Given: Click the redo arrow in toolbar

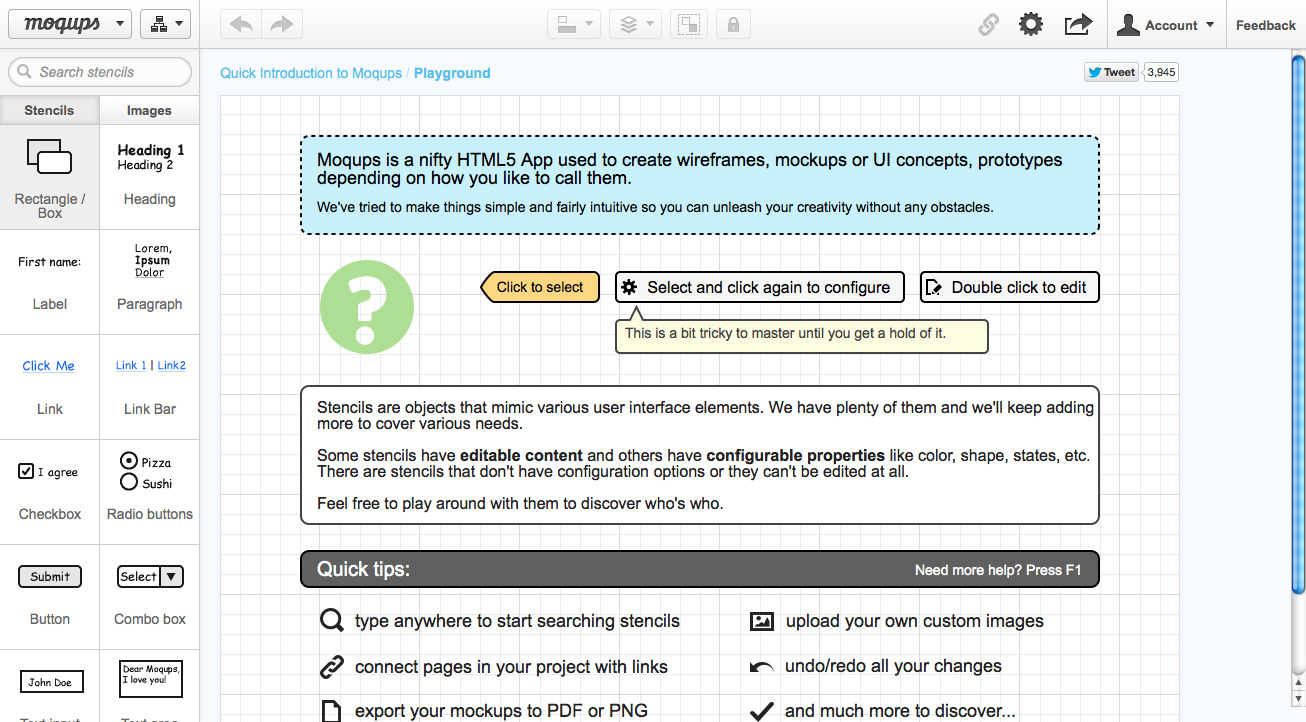Looking at the screenshot, I should click(x=282, y=24).
